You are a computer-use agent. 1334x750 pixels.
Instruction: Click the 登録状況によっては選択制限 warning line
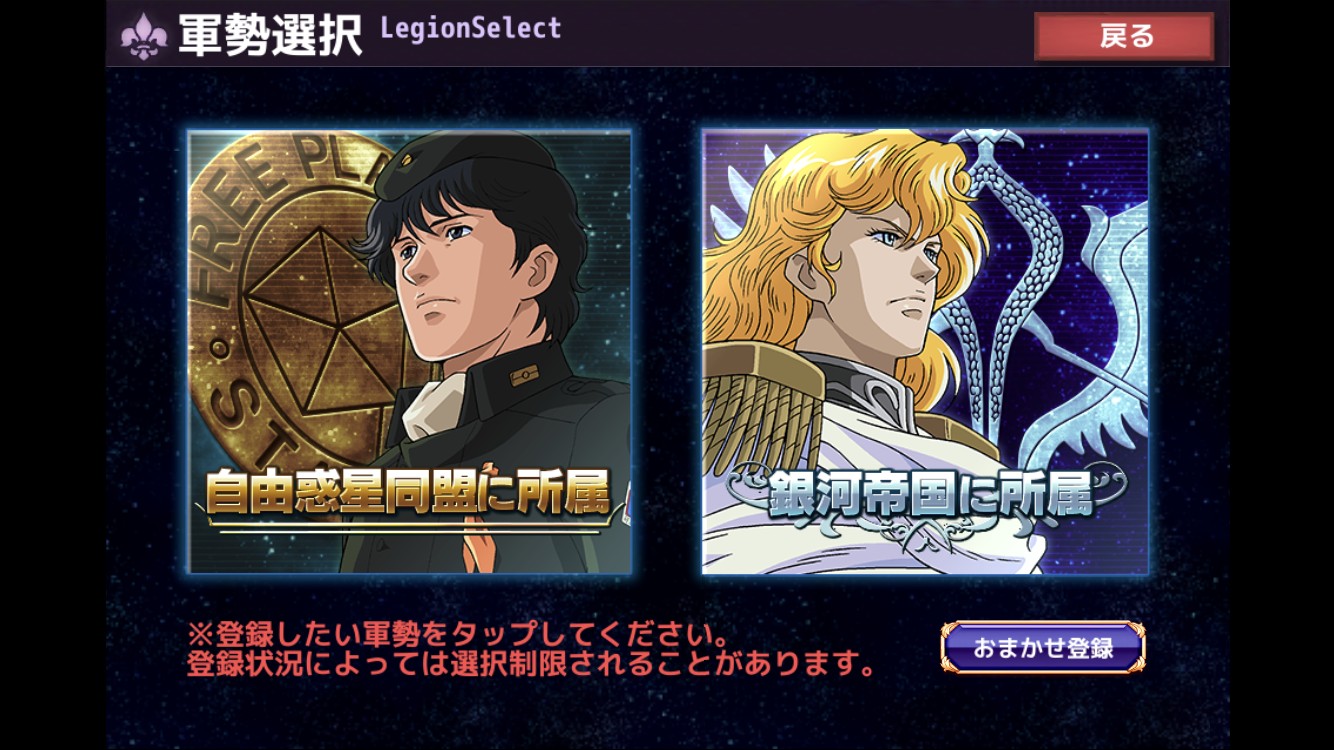coord(531,663)
